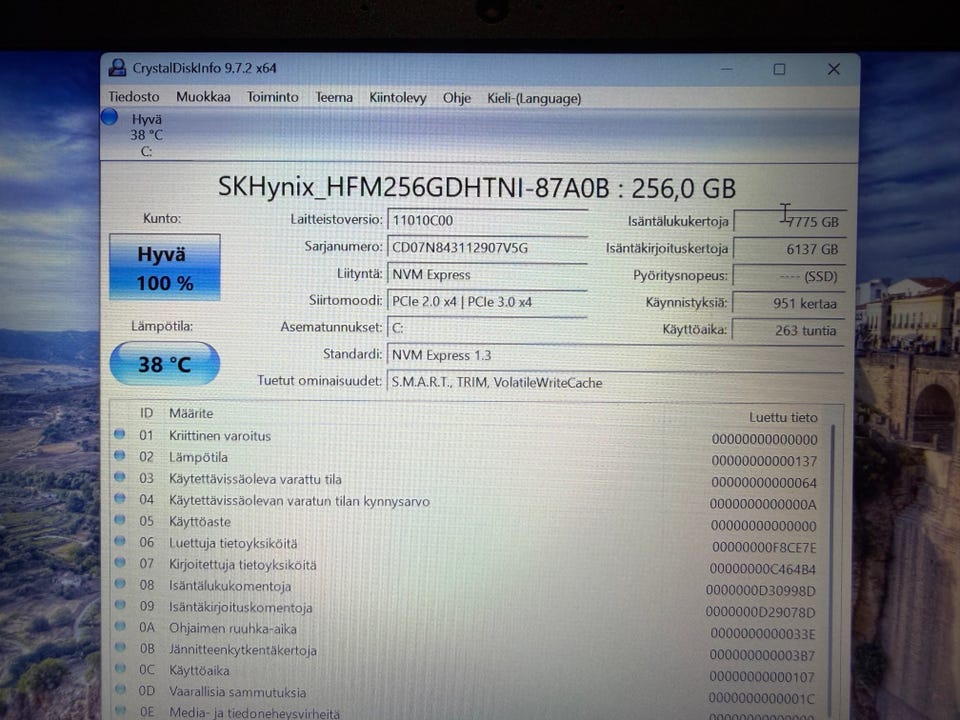
Task: Click the Standardi field NVM Express 1.3
Action: coord(615,355)
